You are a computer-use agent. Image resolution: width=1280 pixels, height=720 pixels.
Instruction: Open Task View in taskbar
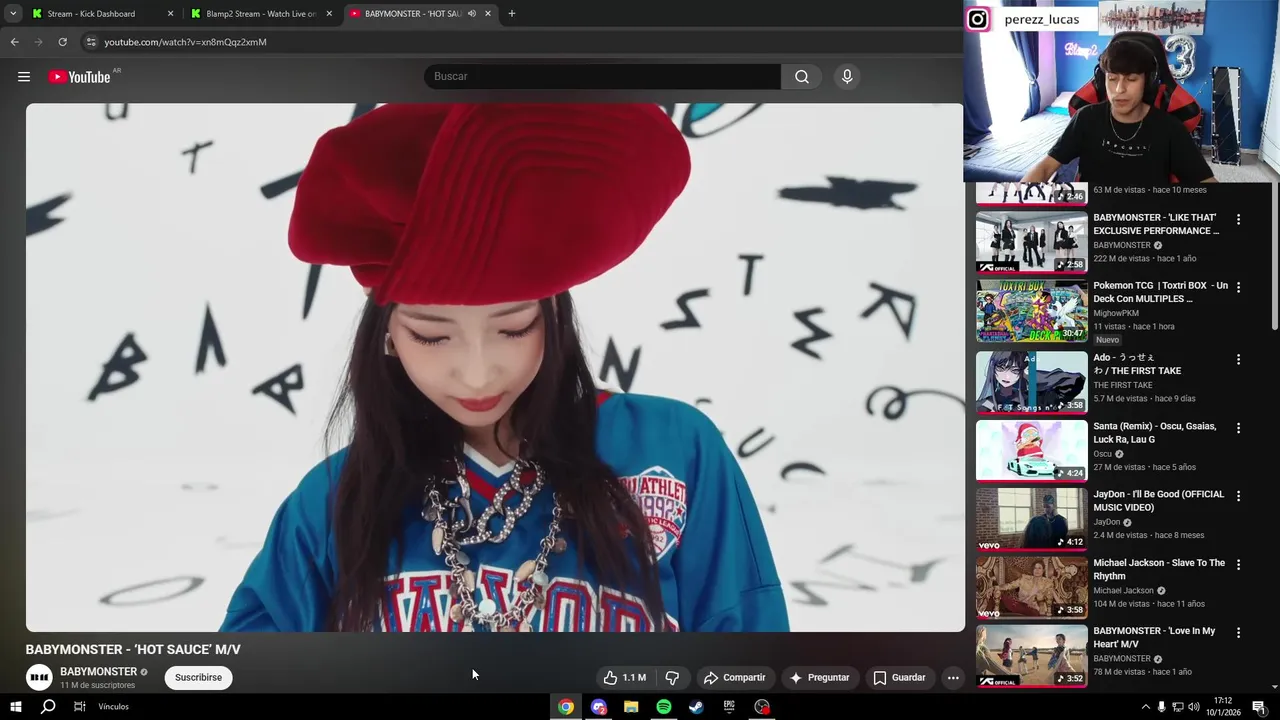pos(79,707)
